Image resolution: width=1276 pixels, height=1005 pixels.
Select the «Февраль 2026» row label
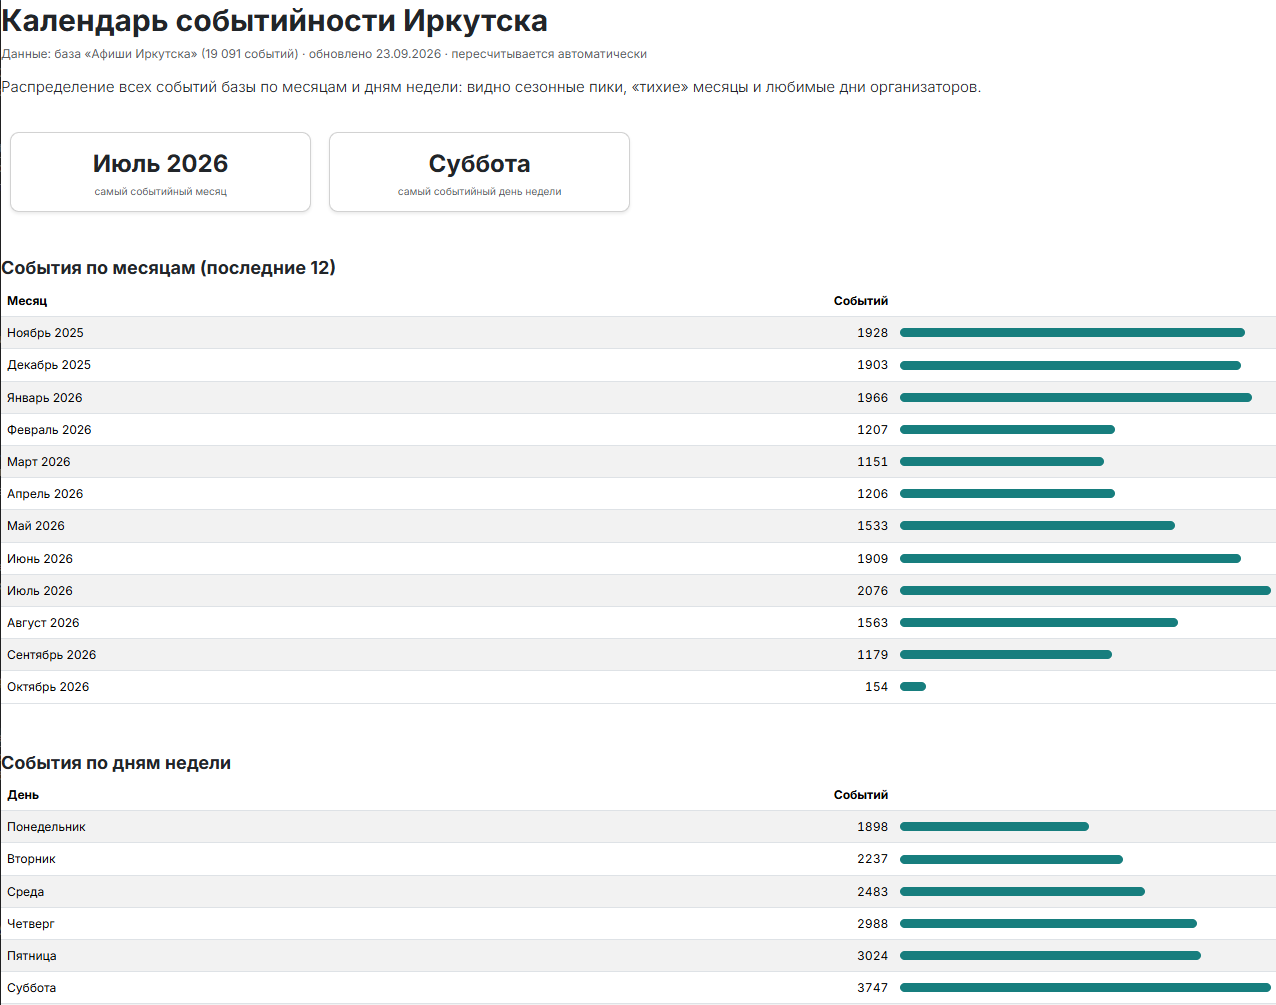49,430
